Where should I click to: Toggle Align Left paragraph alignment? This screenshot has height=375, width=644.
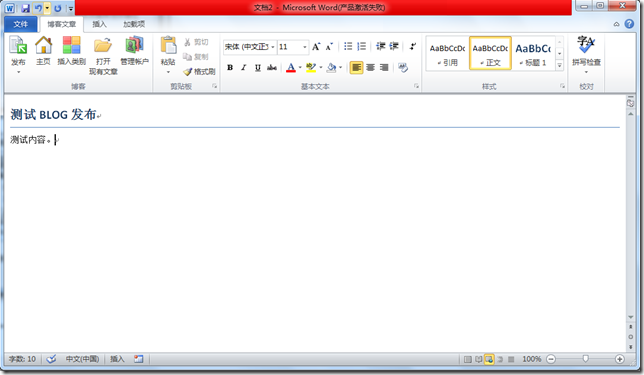[356, 67]
